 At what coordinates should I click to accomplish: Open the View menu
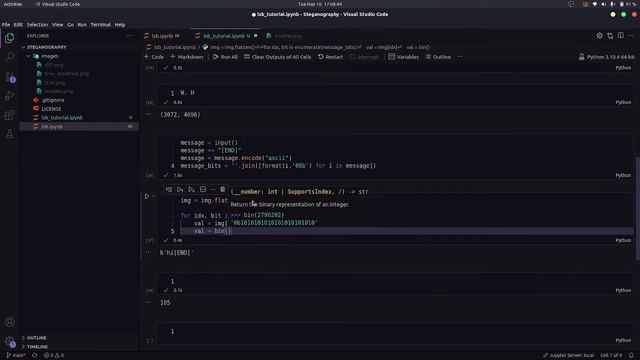(57, 24)
